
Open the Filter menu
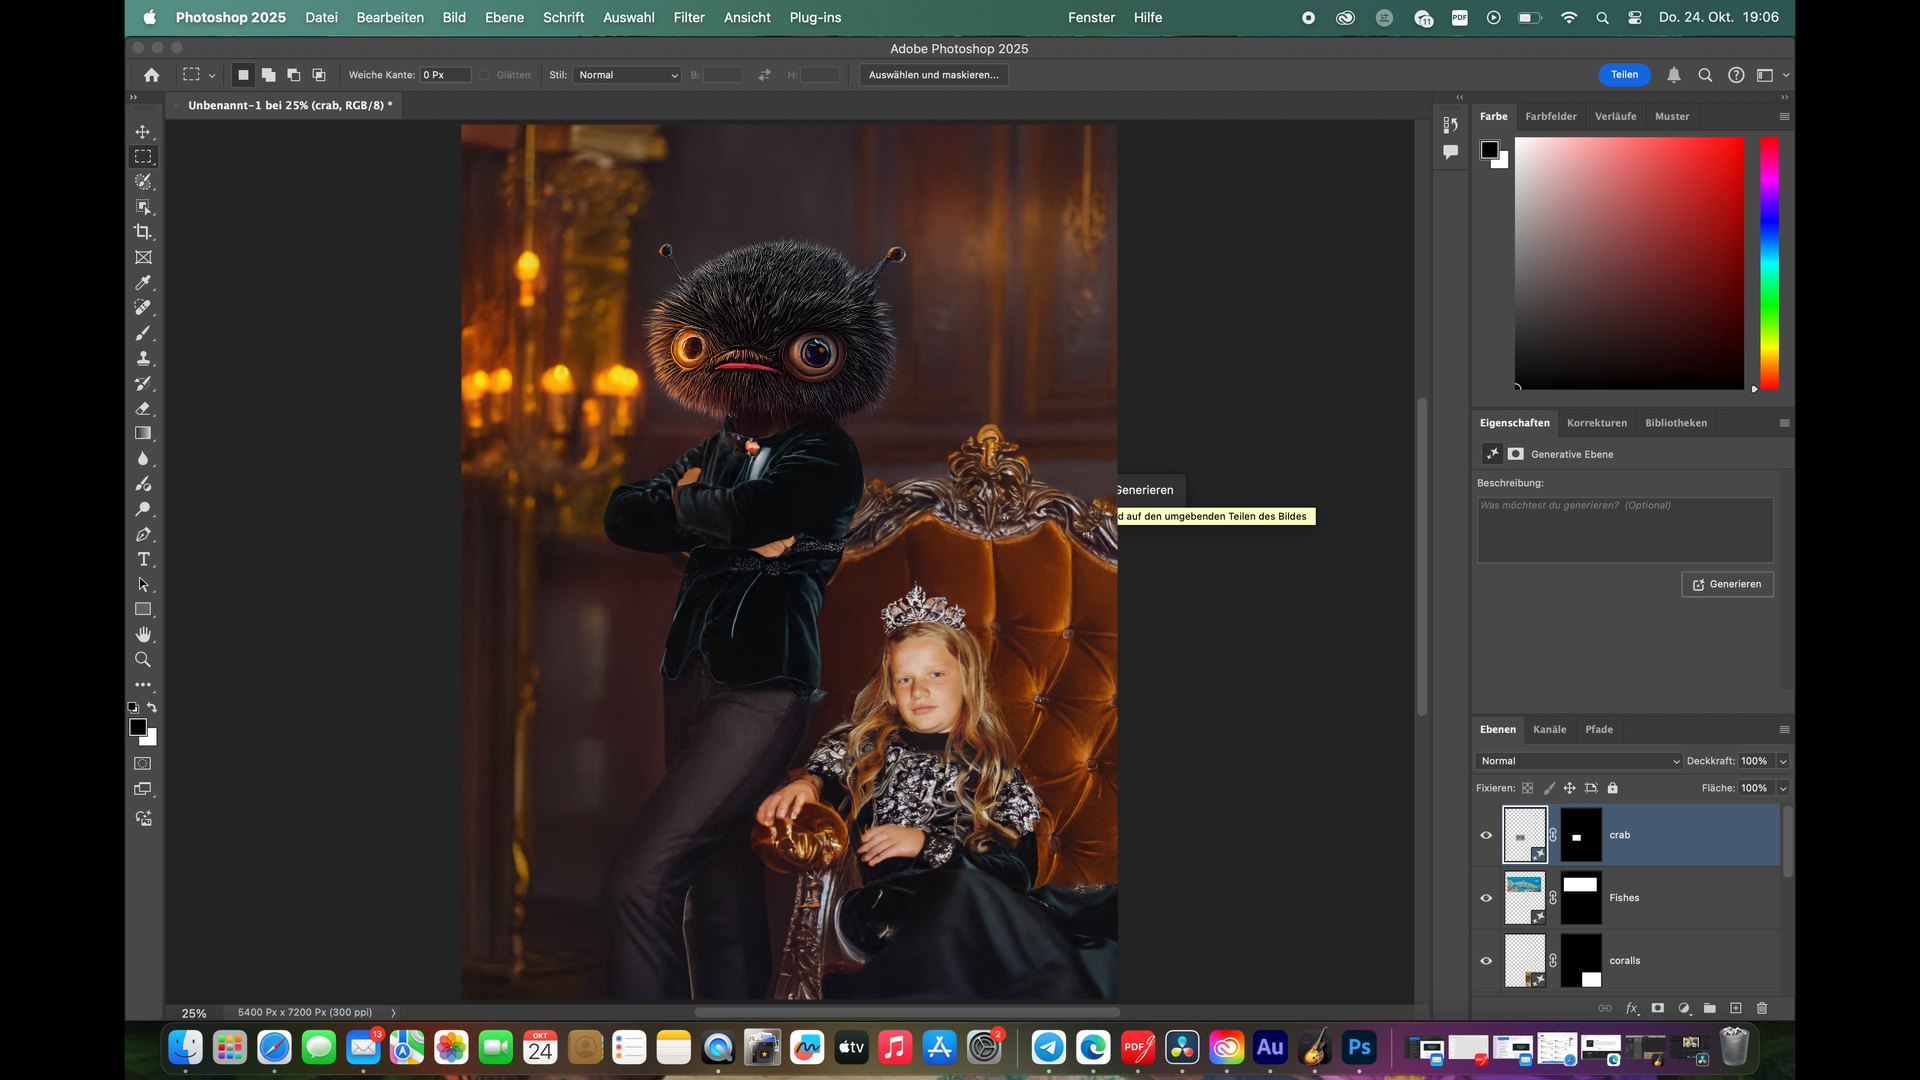(x=688, y=17)
